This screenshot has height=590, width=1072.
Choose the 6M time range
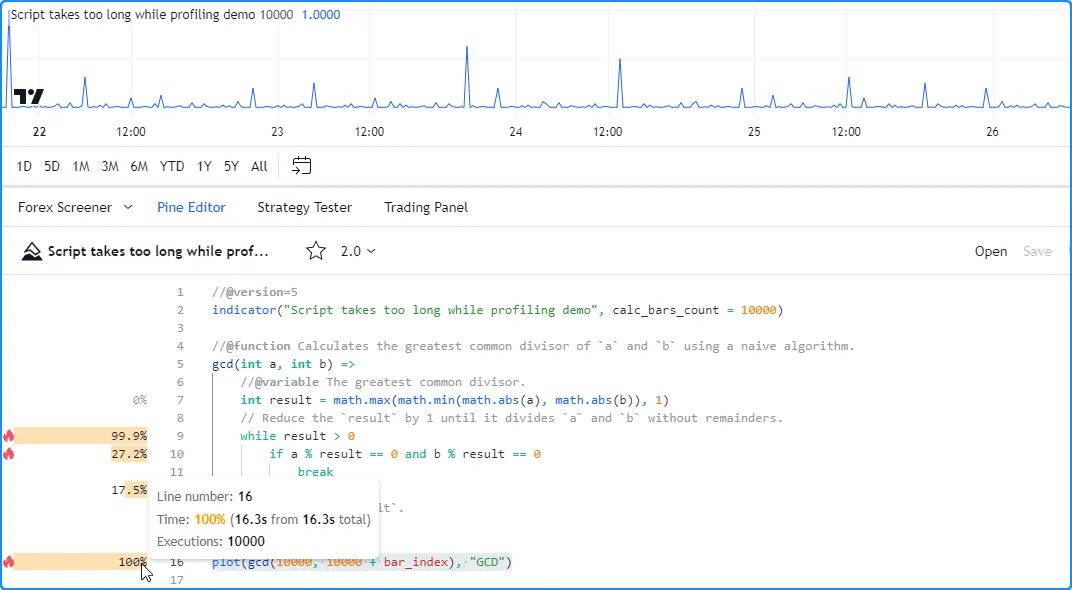click(139, 166)
